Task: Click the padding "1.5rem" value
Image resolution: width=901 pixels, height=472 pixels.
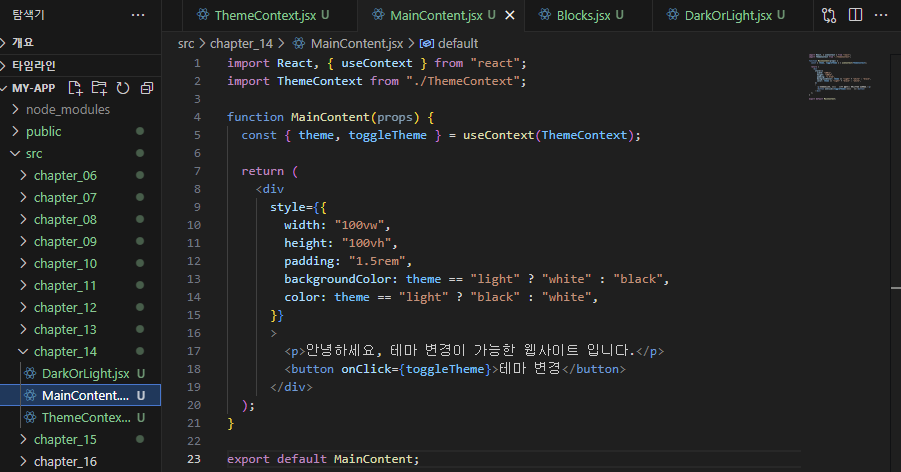Action: click(x=377, y=261)
